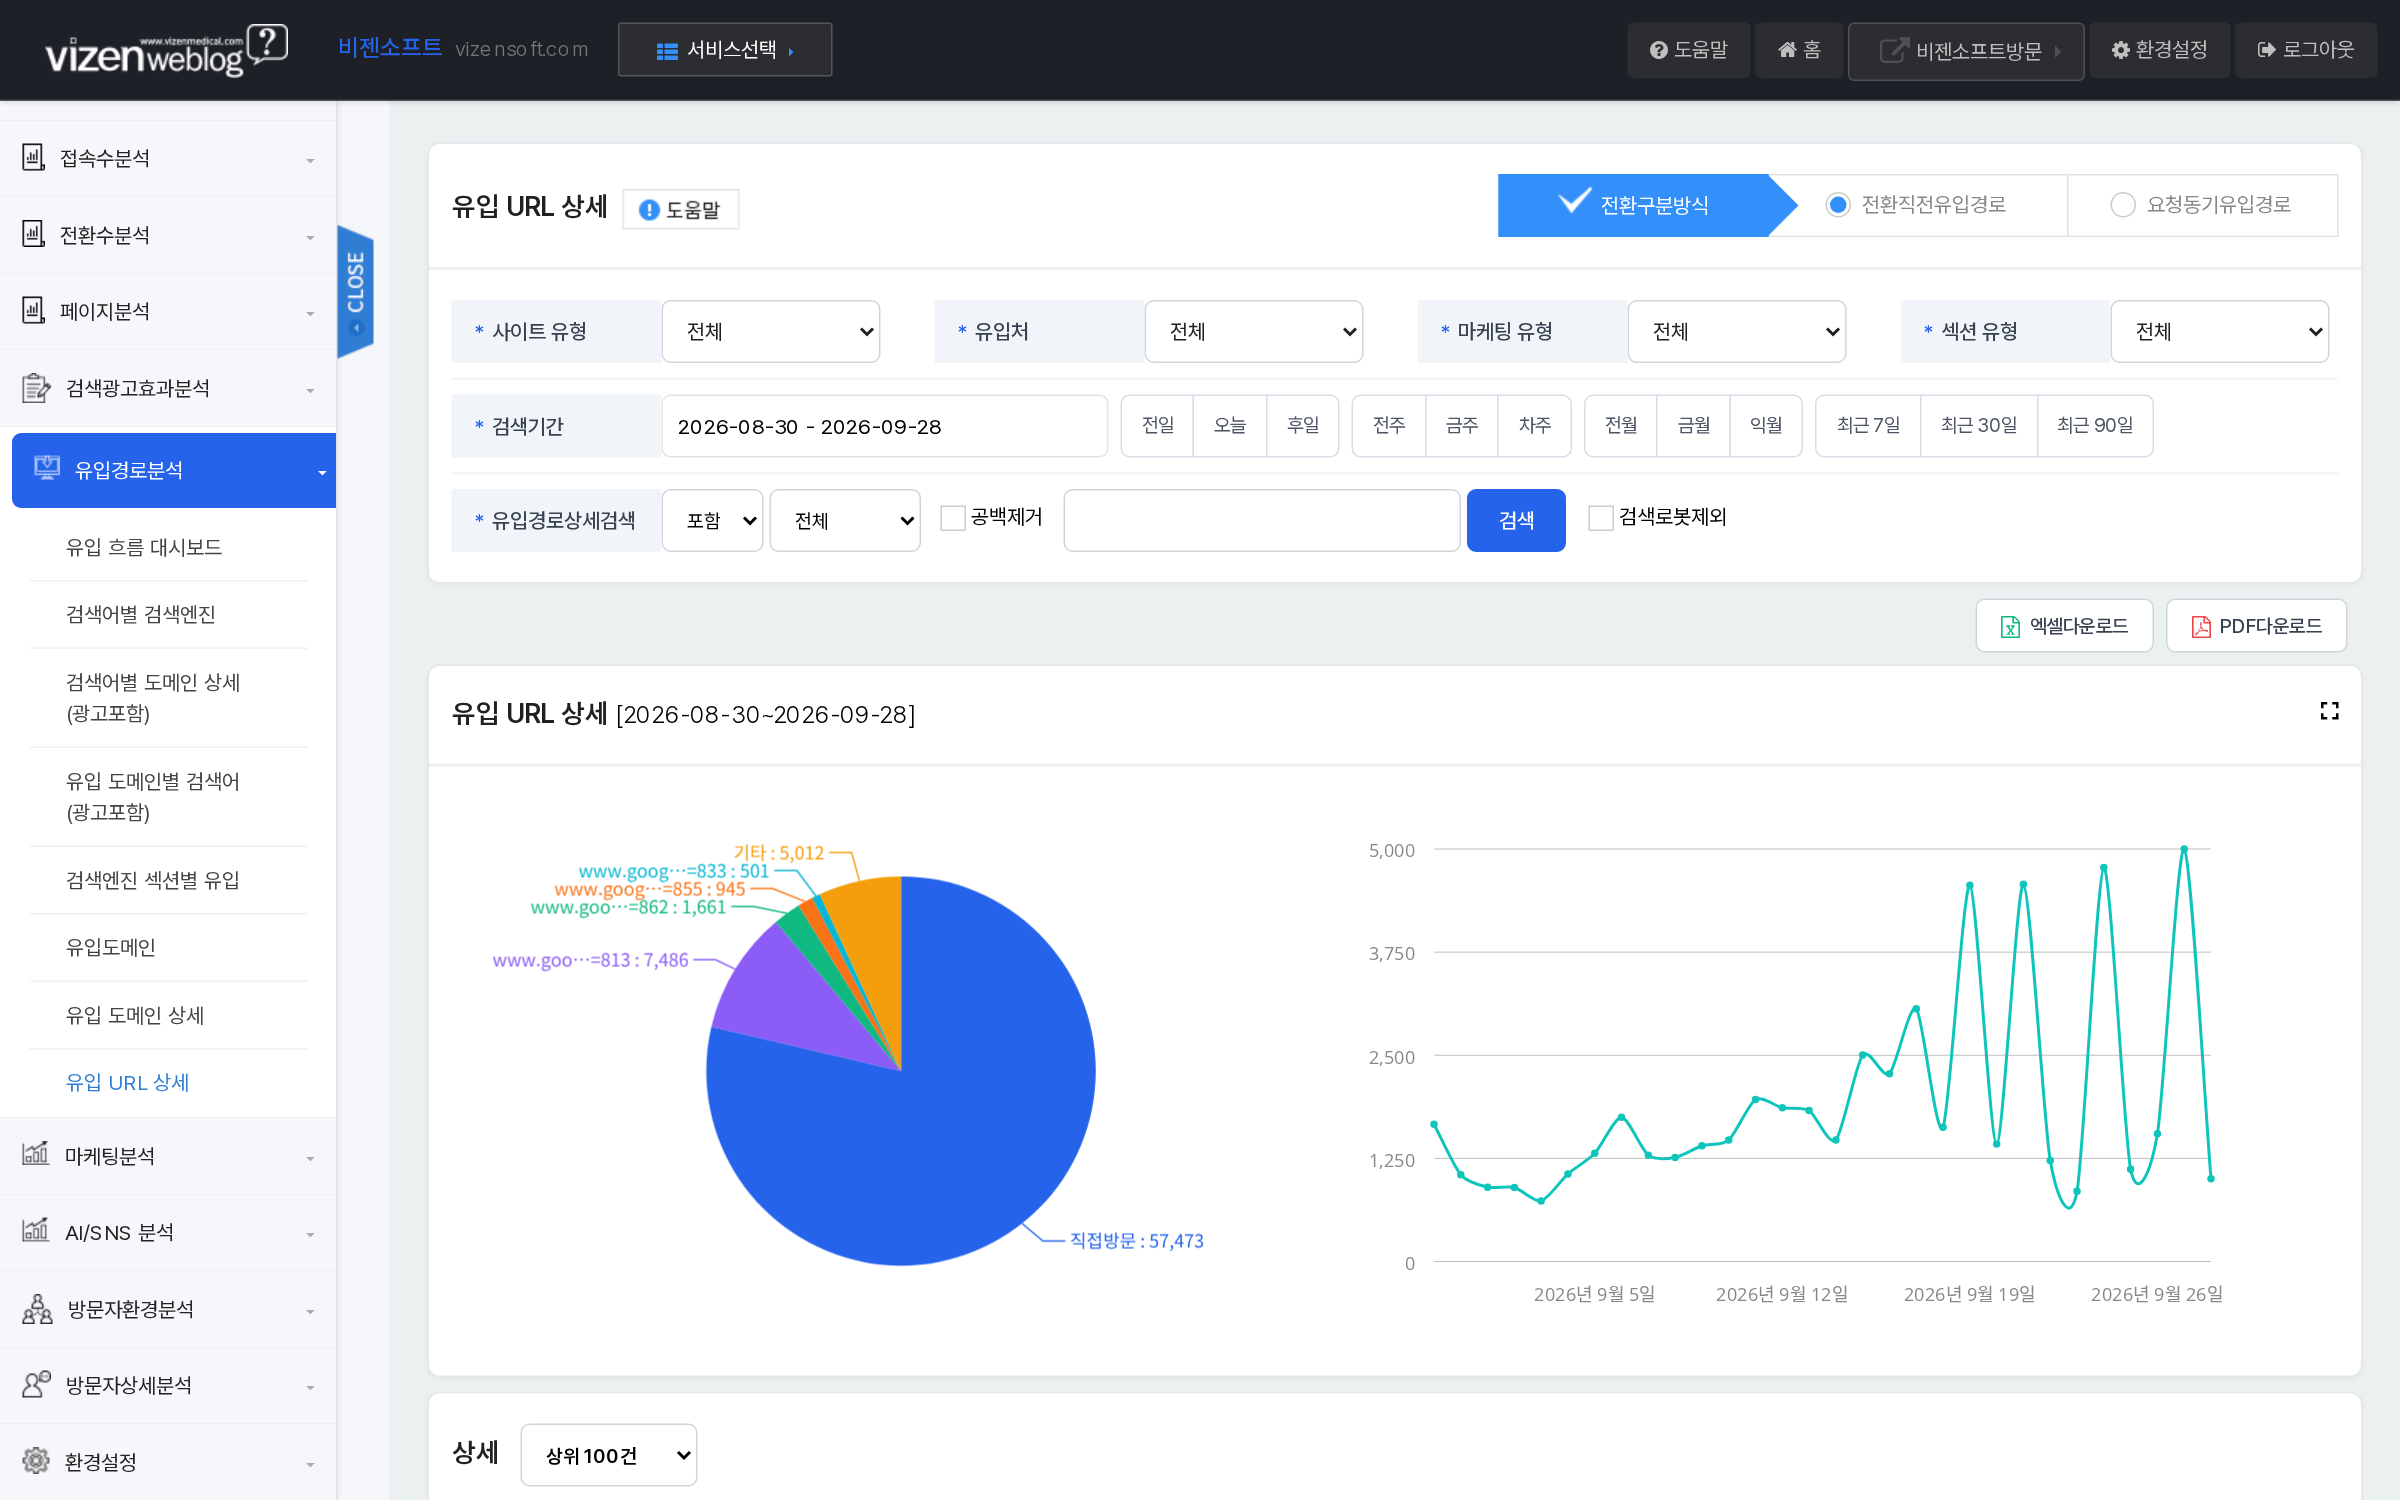Click the blue 검색 button
The image size is (2400, 1500).
click(1516, 520)
